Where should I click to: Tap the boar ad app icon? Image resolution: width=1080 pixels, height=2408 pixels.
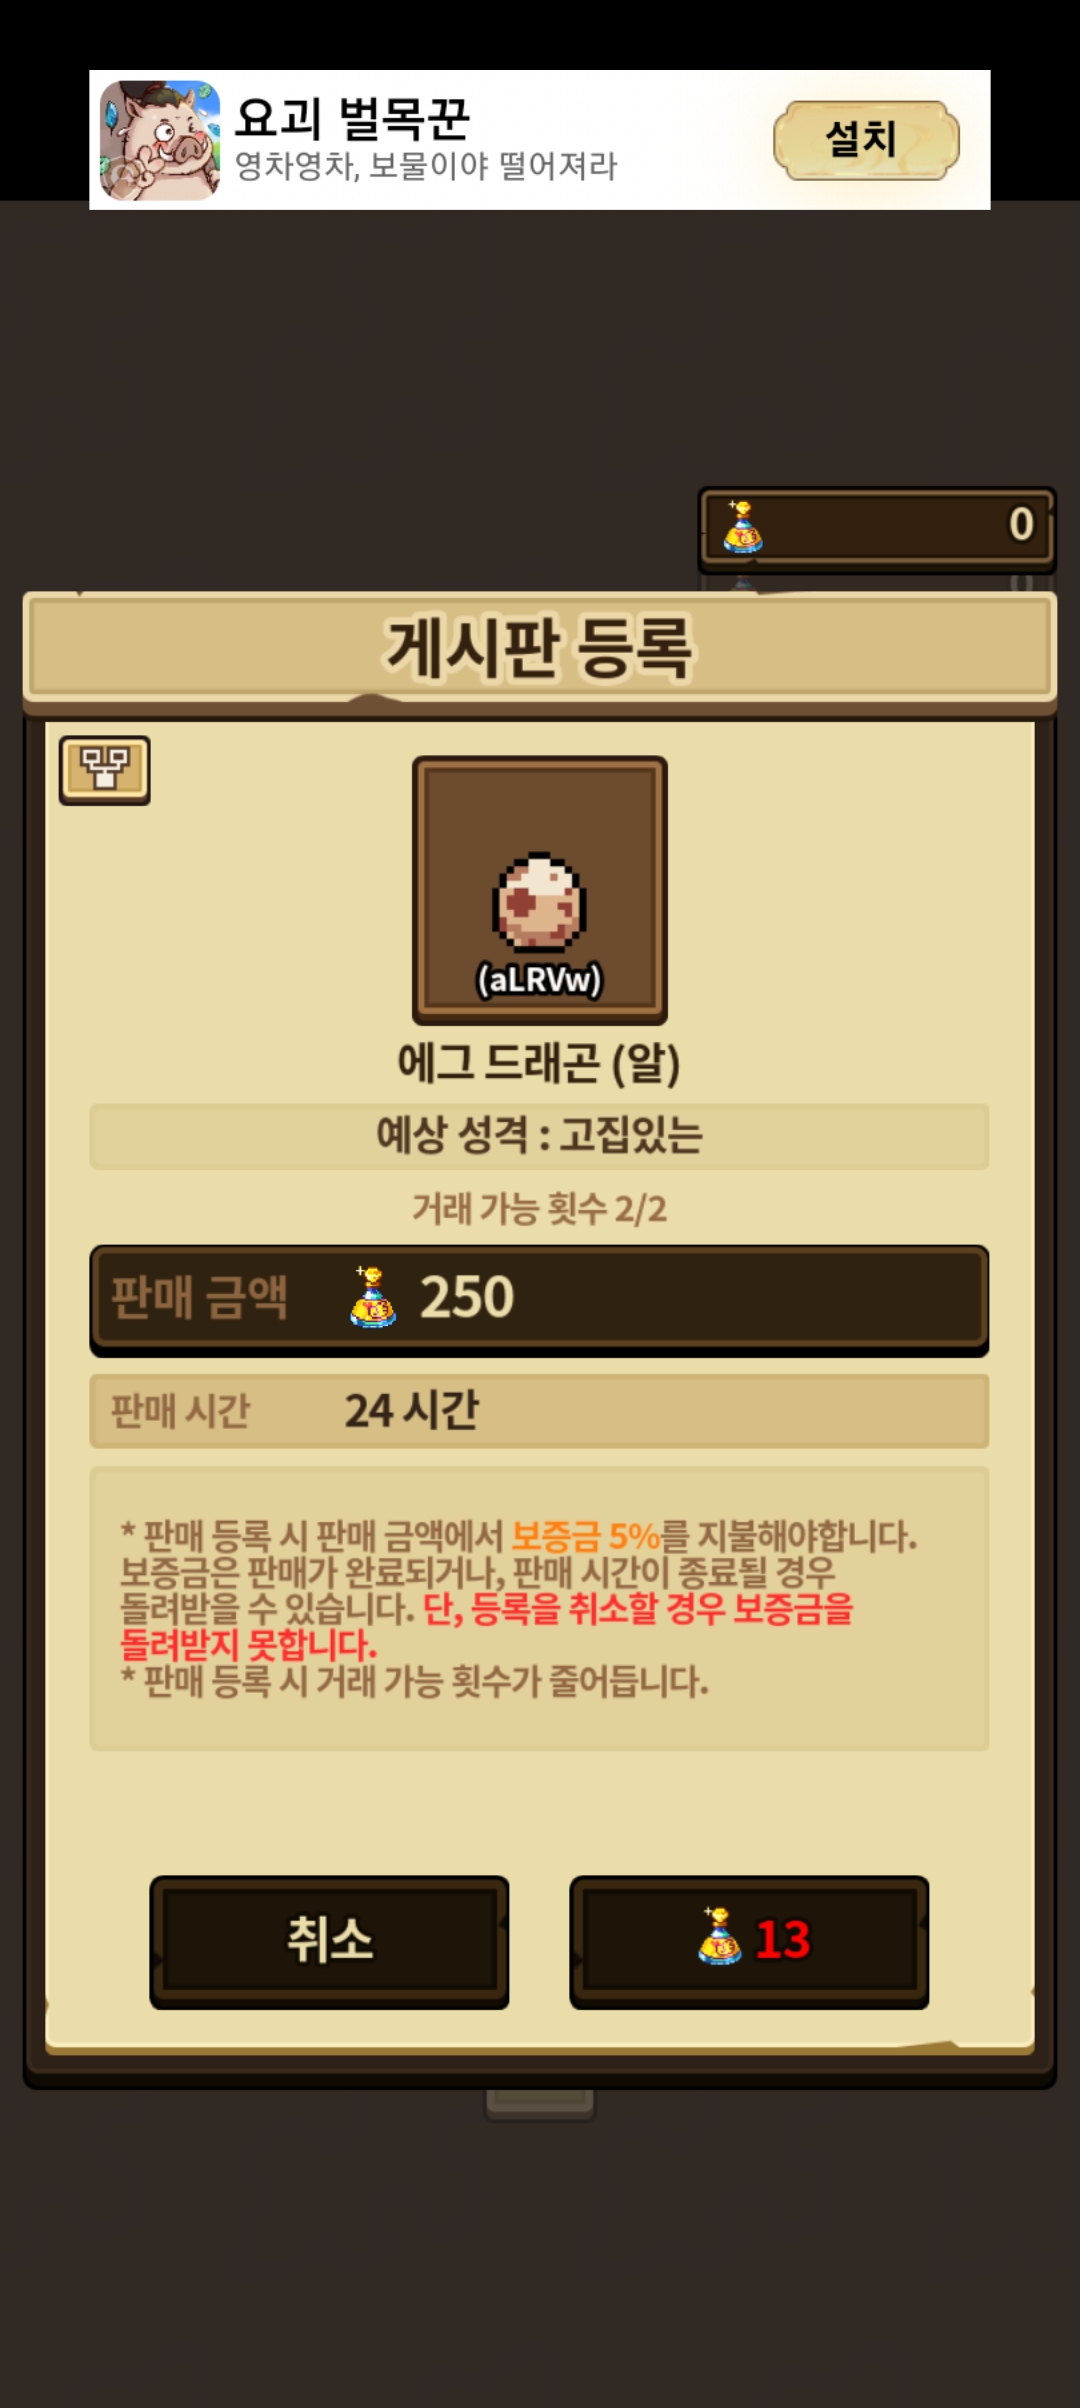pos(160,140)
